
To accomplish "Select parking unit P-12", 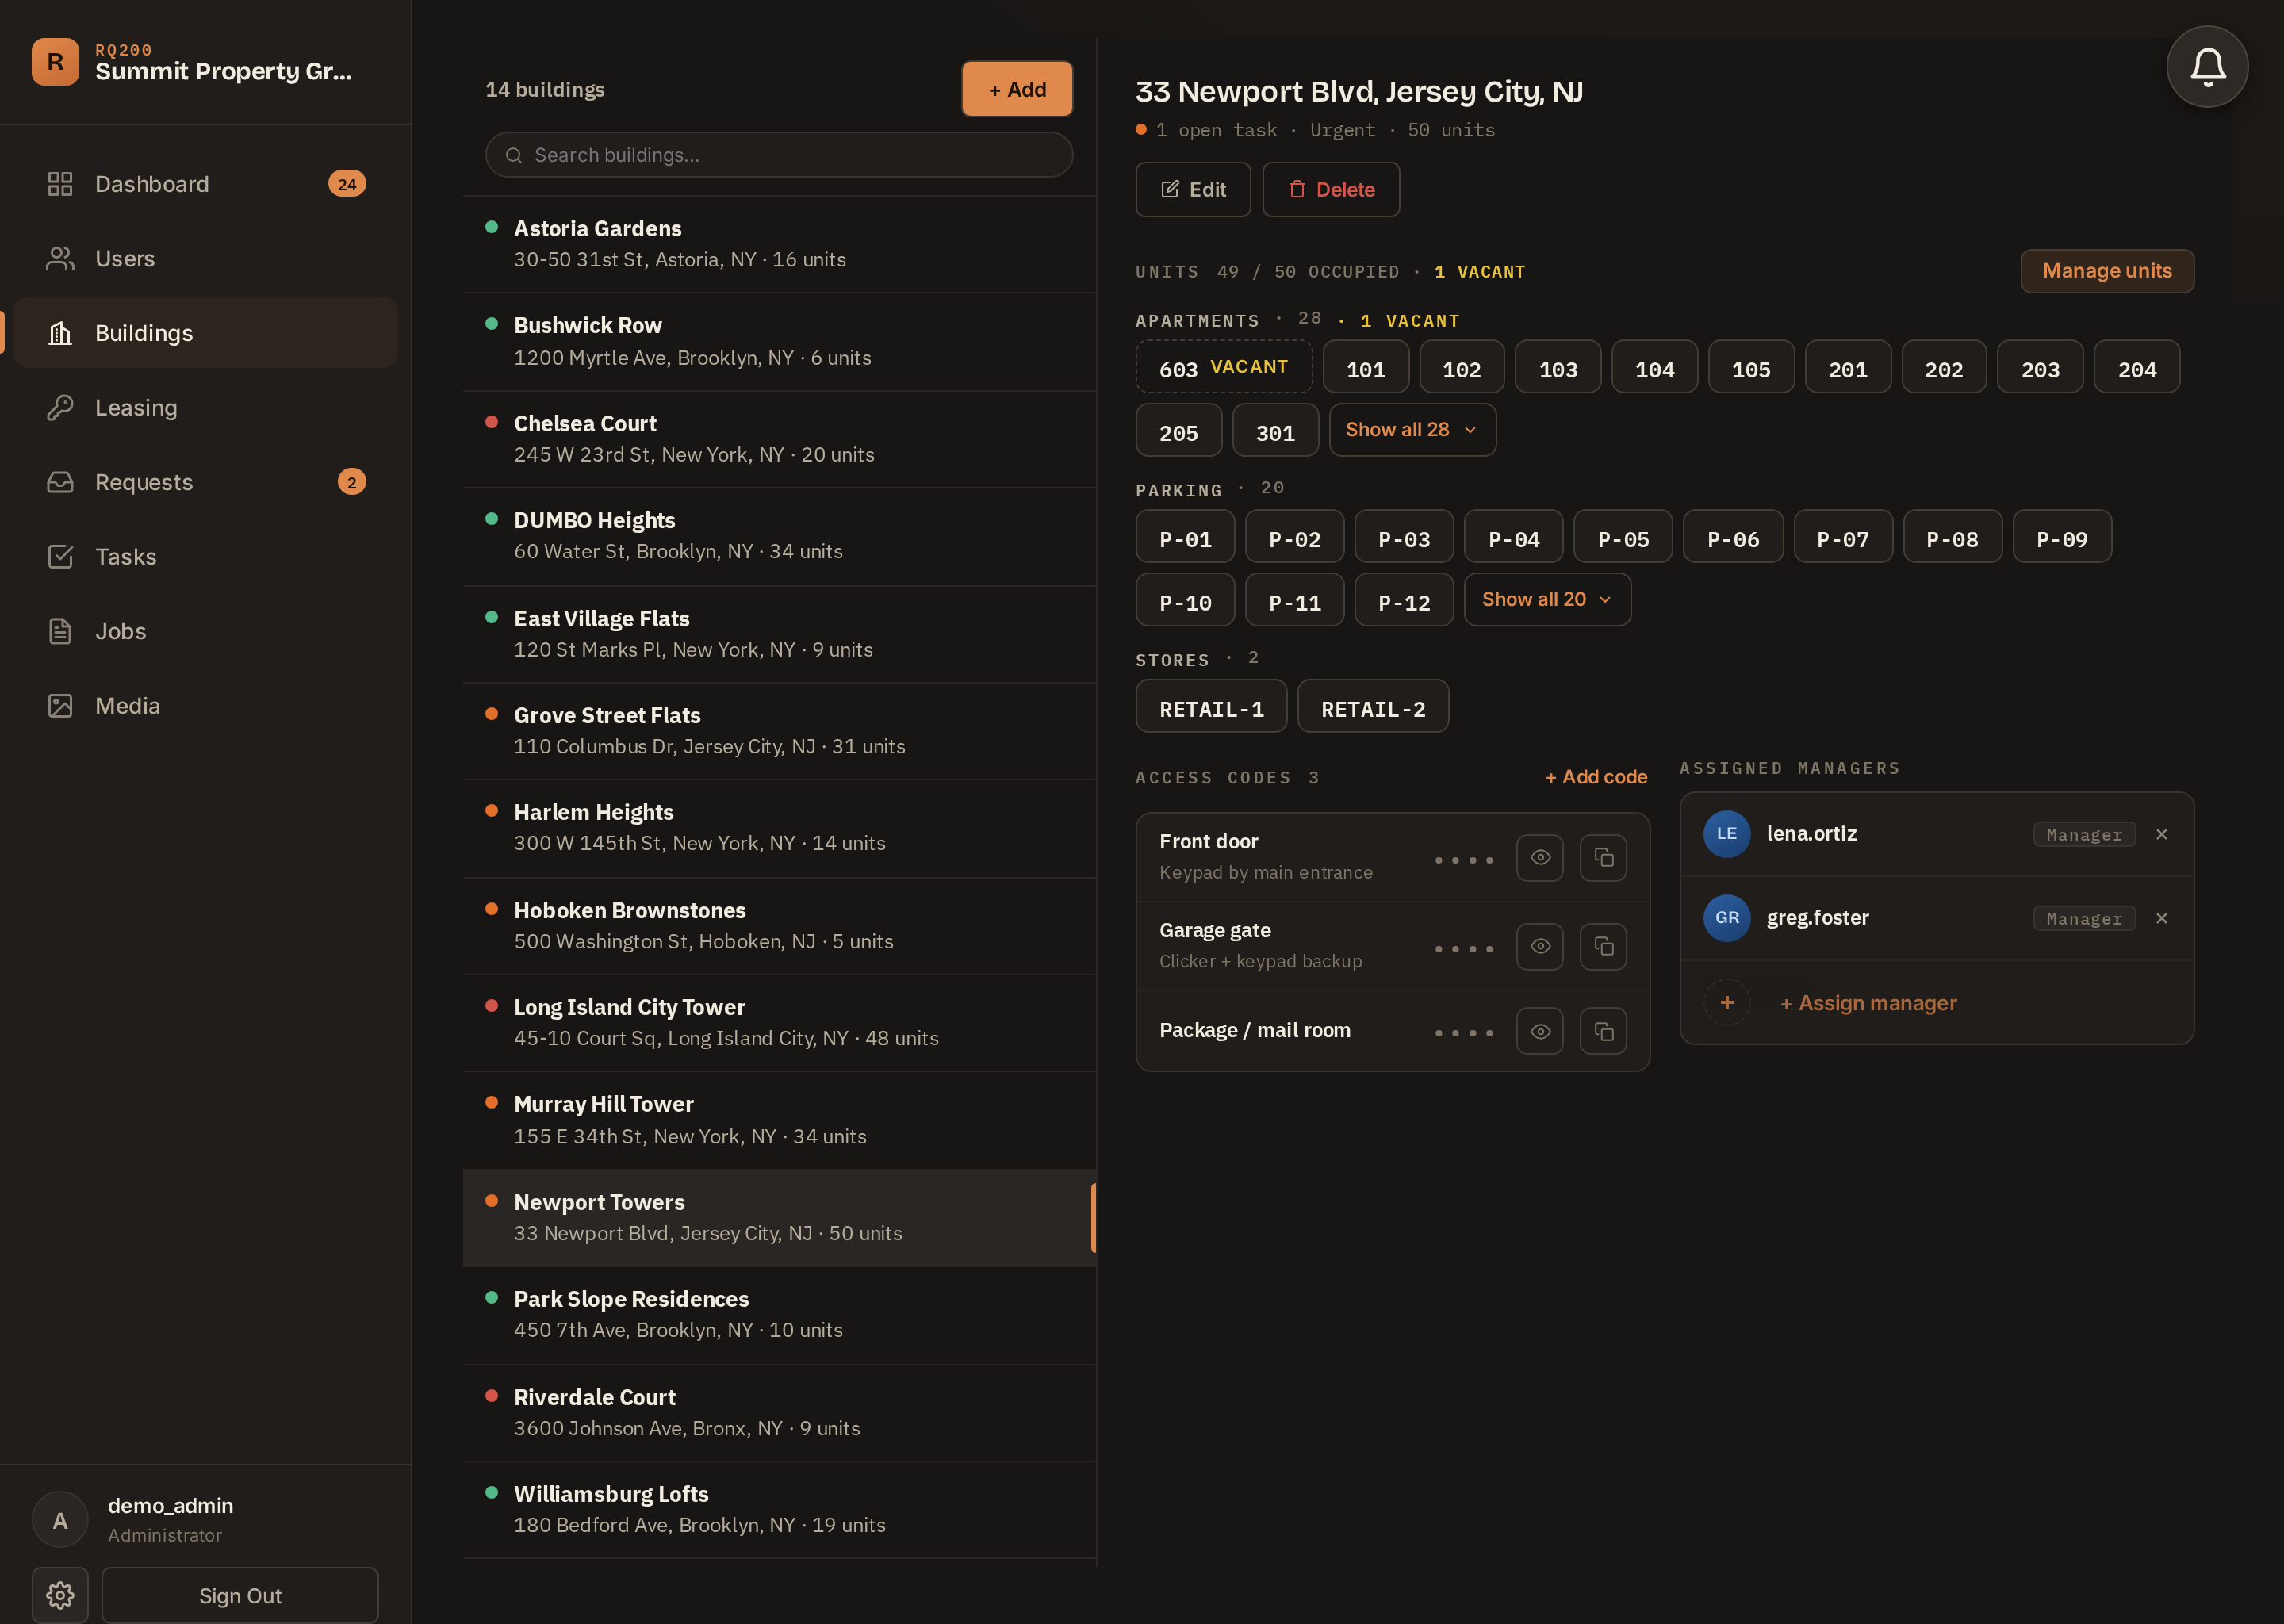I will 1404,600.
